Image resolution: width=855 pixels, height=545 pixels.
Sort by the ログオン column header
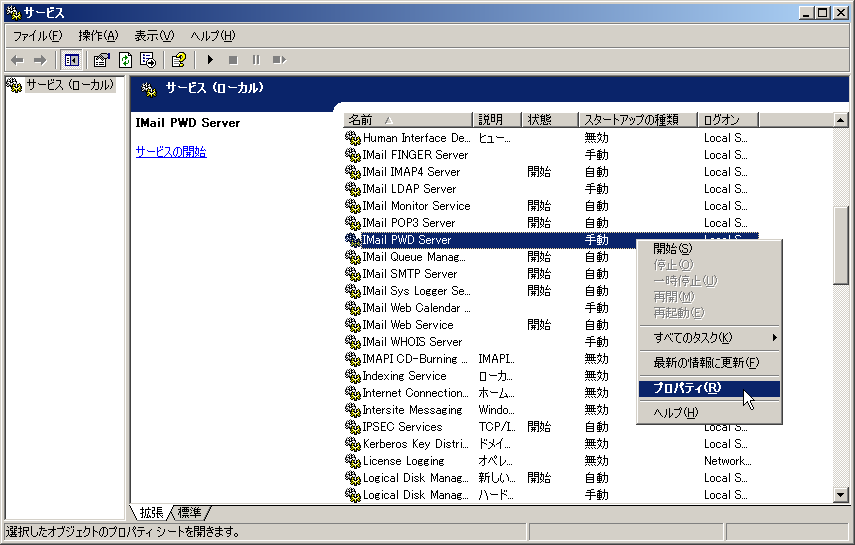coord(728,119)
